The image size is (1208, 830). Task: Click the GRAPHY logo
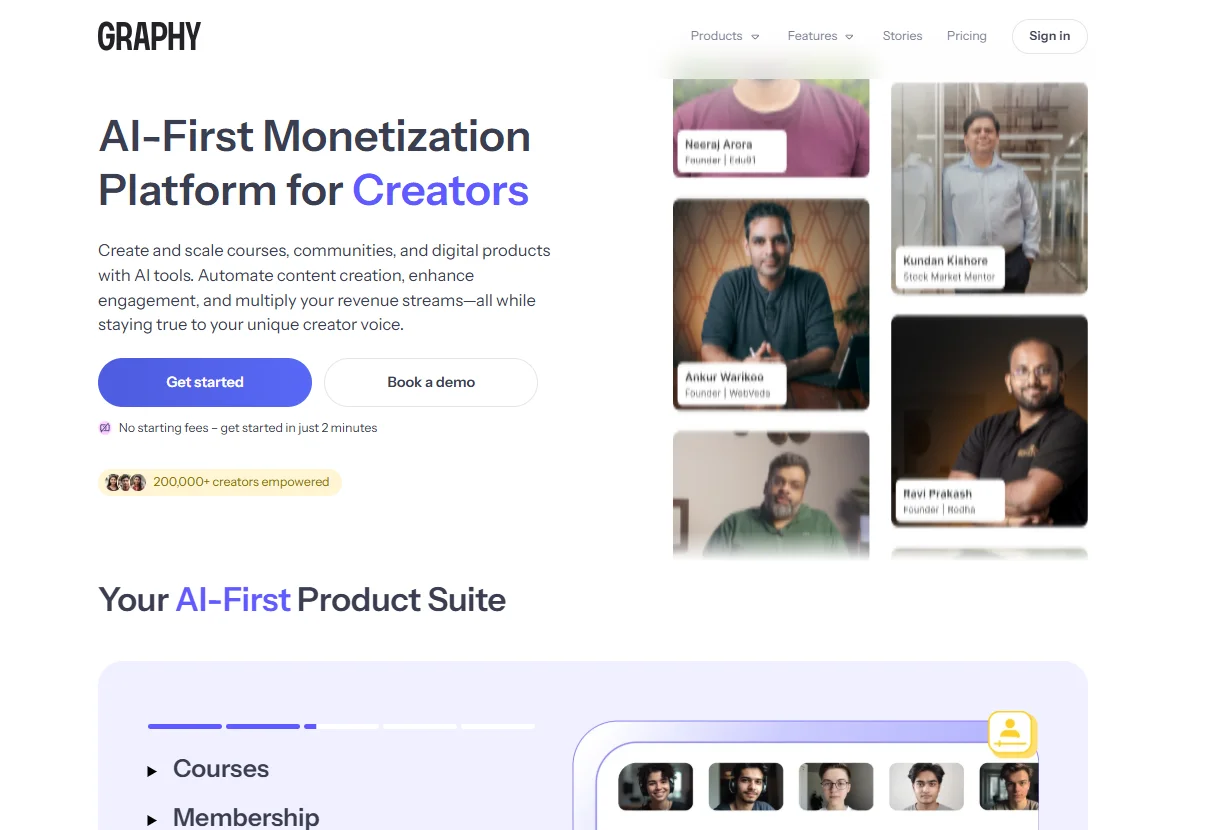pyautogui.click(x=149, y=36)
